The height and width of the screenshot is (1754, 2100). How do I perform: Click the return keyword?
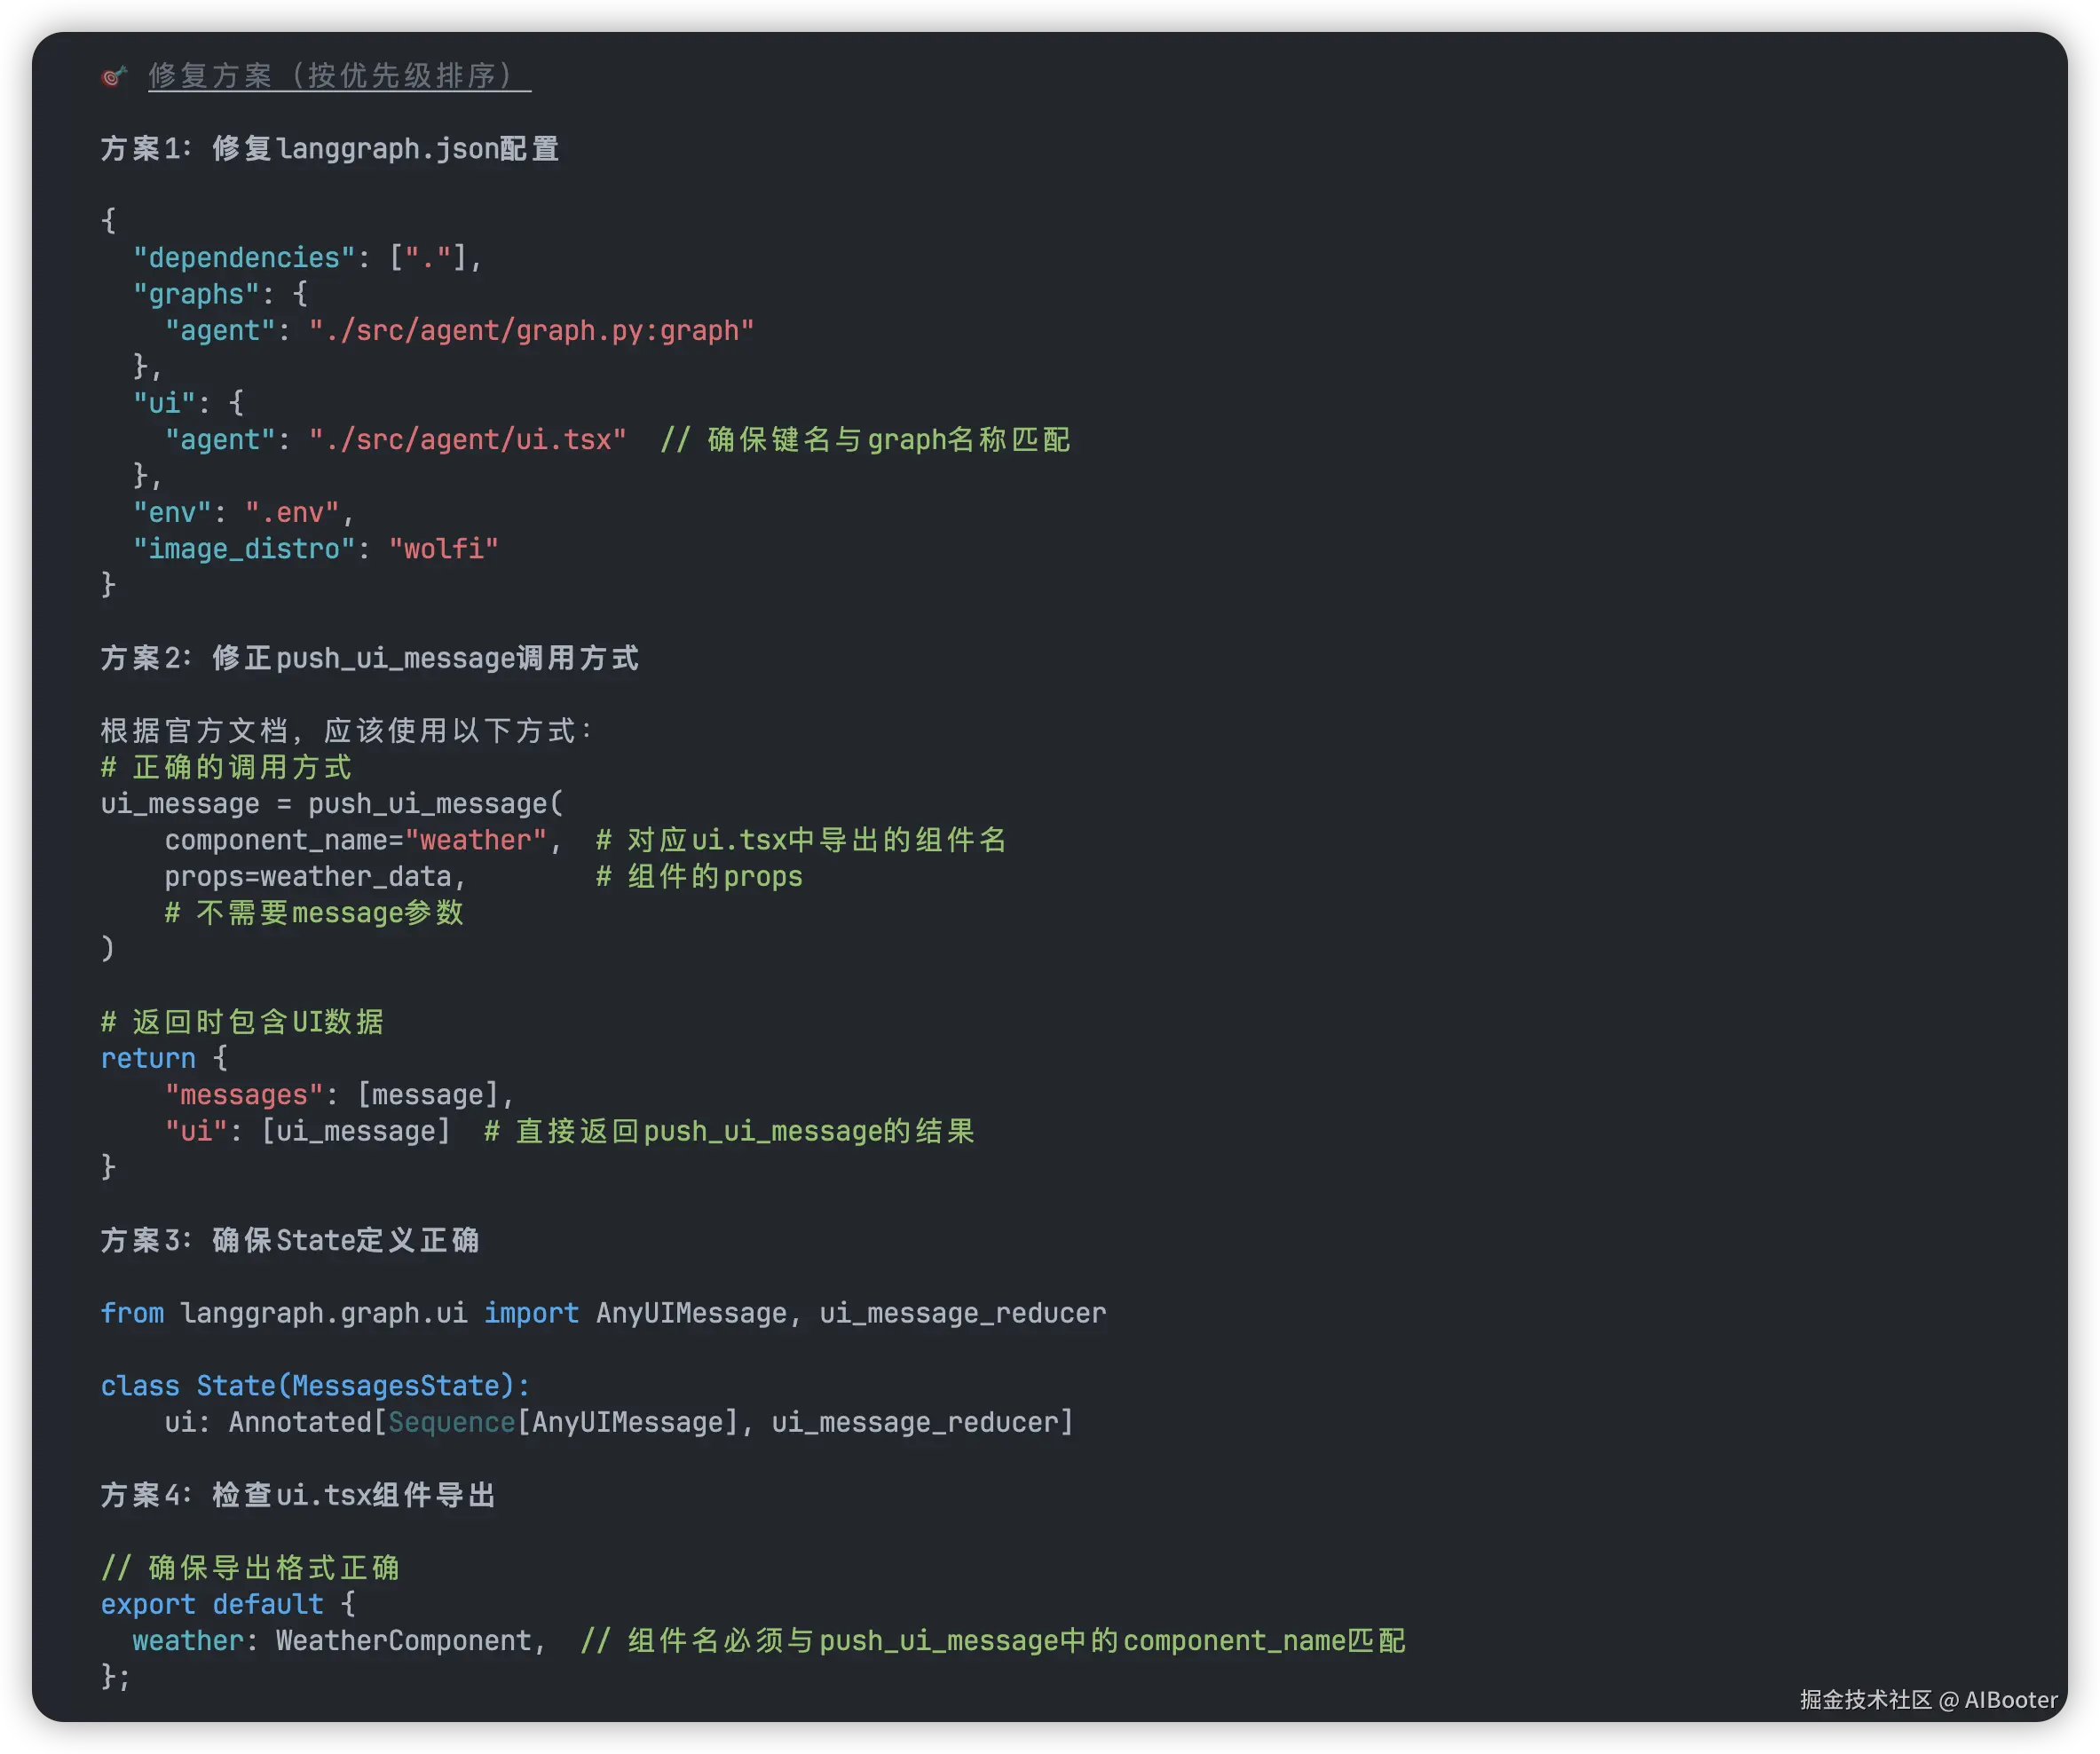pos(148,1058)
